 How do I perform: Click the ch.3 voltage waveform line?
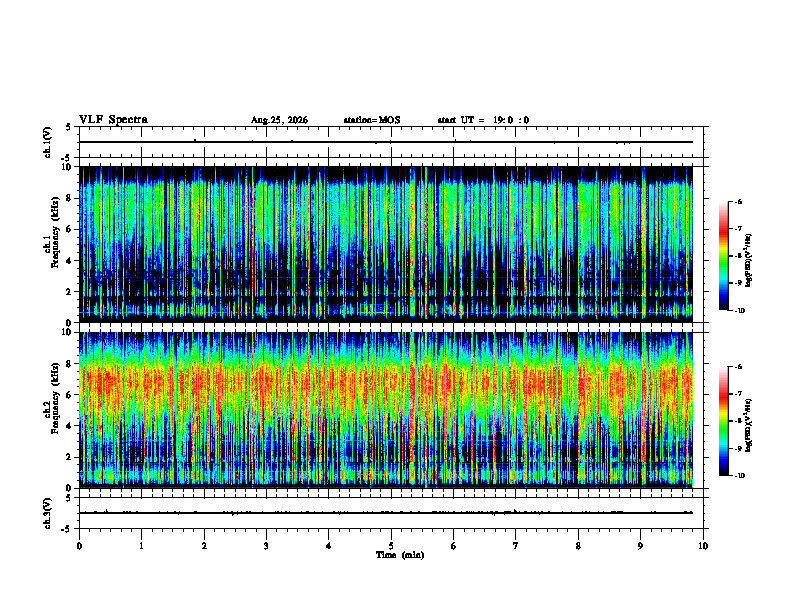[386, 513]
